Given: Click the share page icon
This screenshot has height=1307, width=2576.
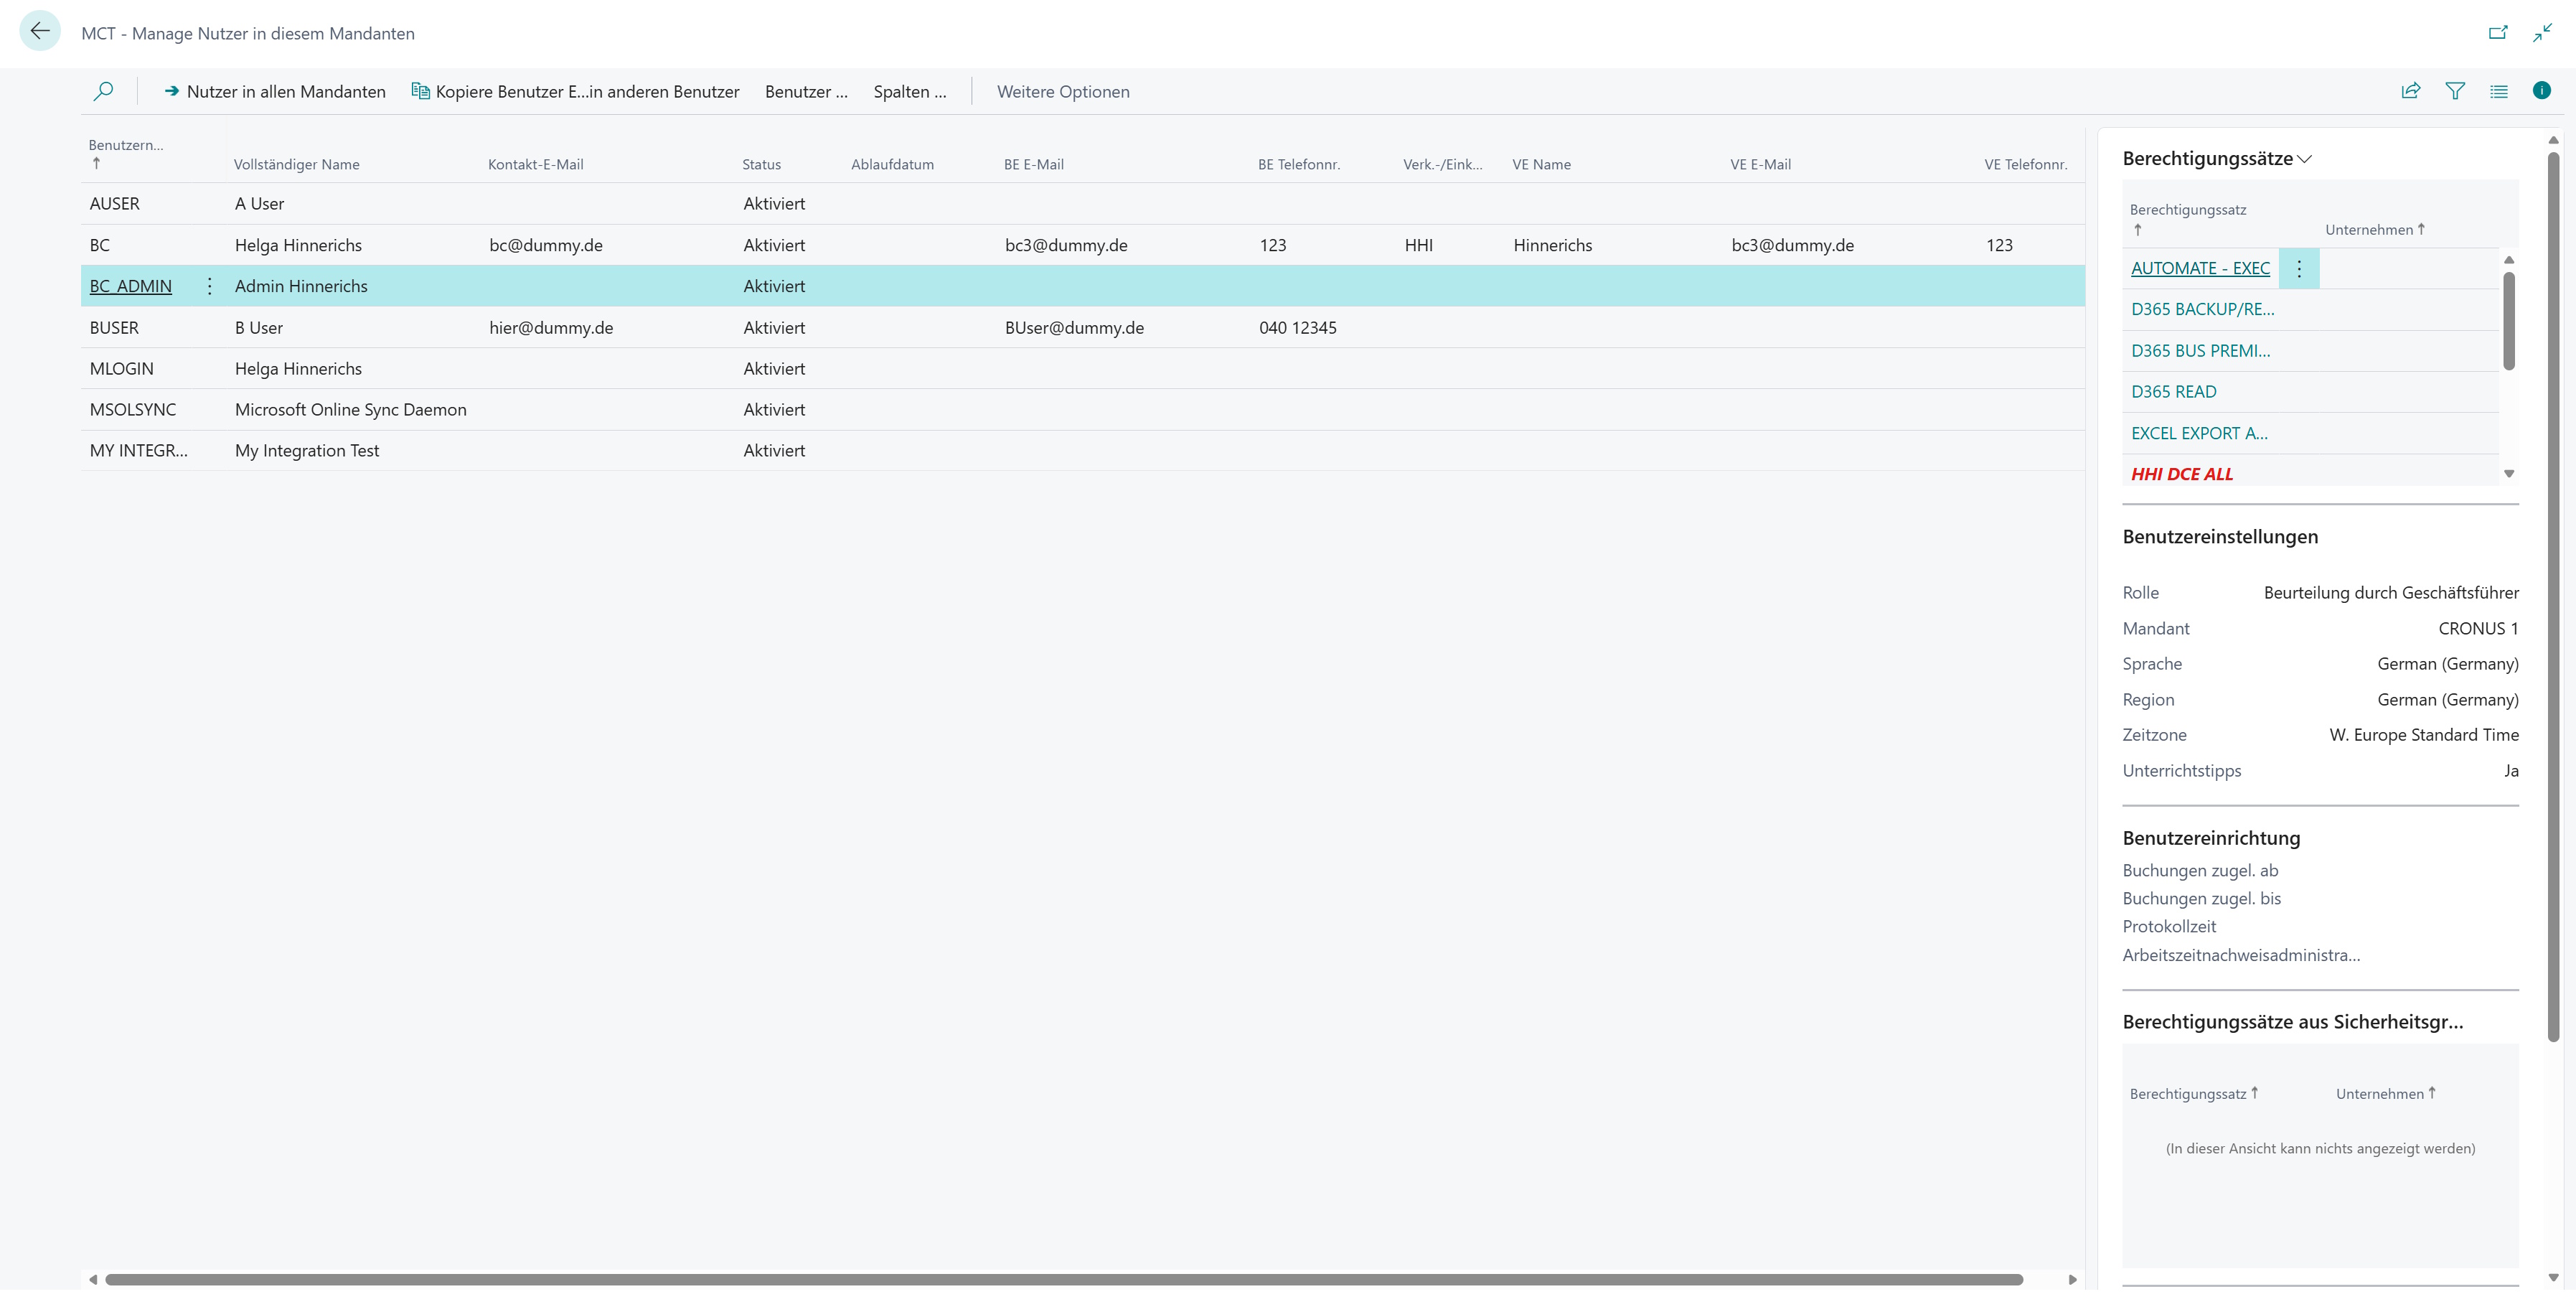Looking at the screenshot, I should pyautogui.click(x=2411, y=91).
